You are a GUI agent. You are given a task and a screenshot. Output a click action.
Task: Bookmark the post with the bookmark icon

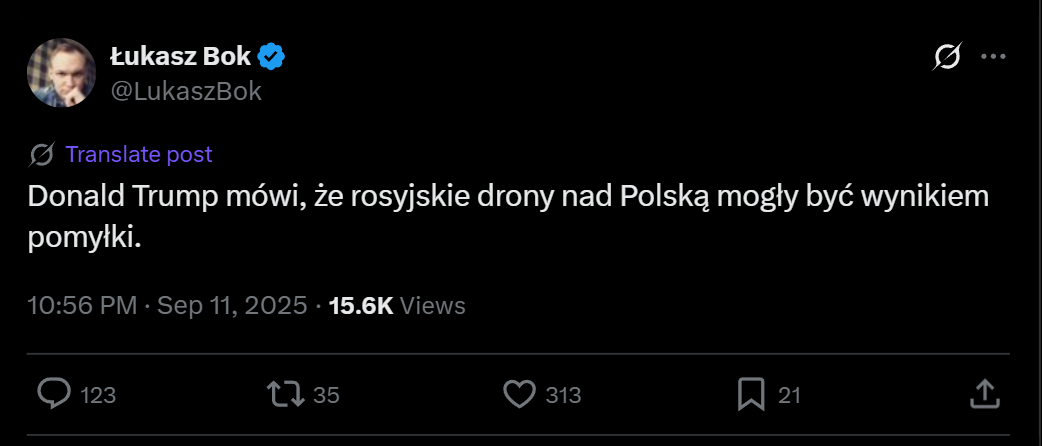pos(750,394)
